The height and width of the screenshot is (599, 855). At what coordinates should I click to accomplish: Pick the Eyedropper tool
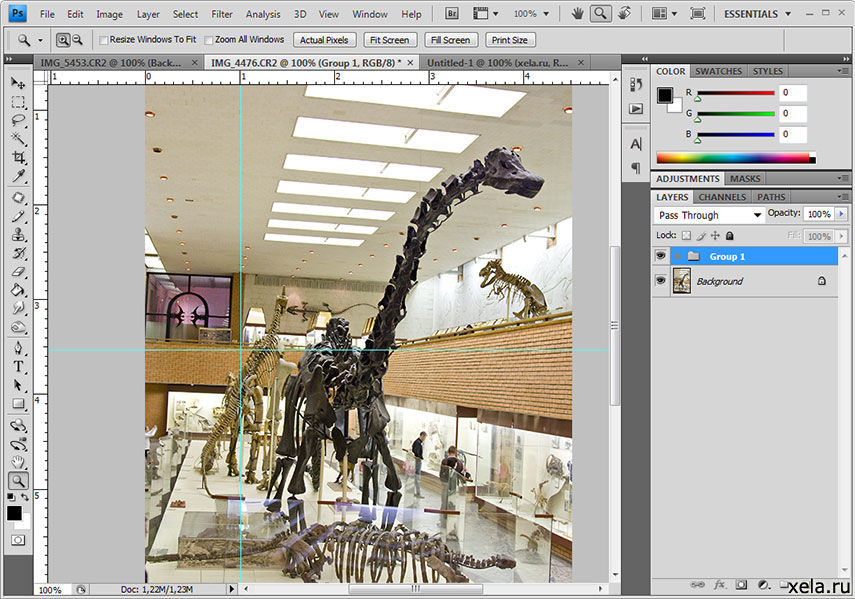click(18, 177)
